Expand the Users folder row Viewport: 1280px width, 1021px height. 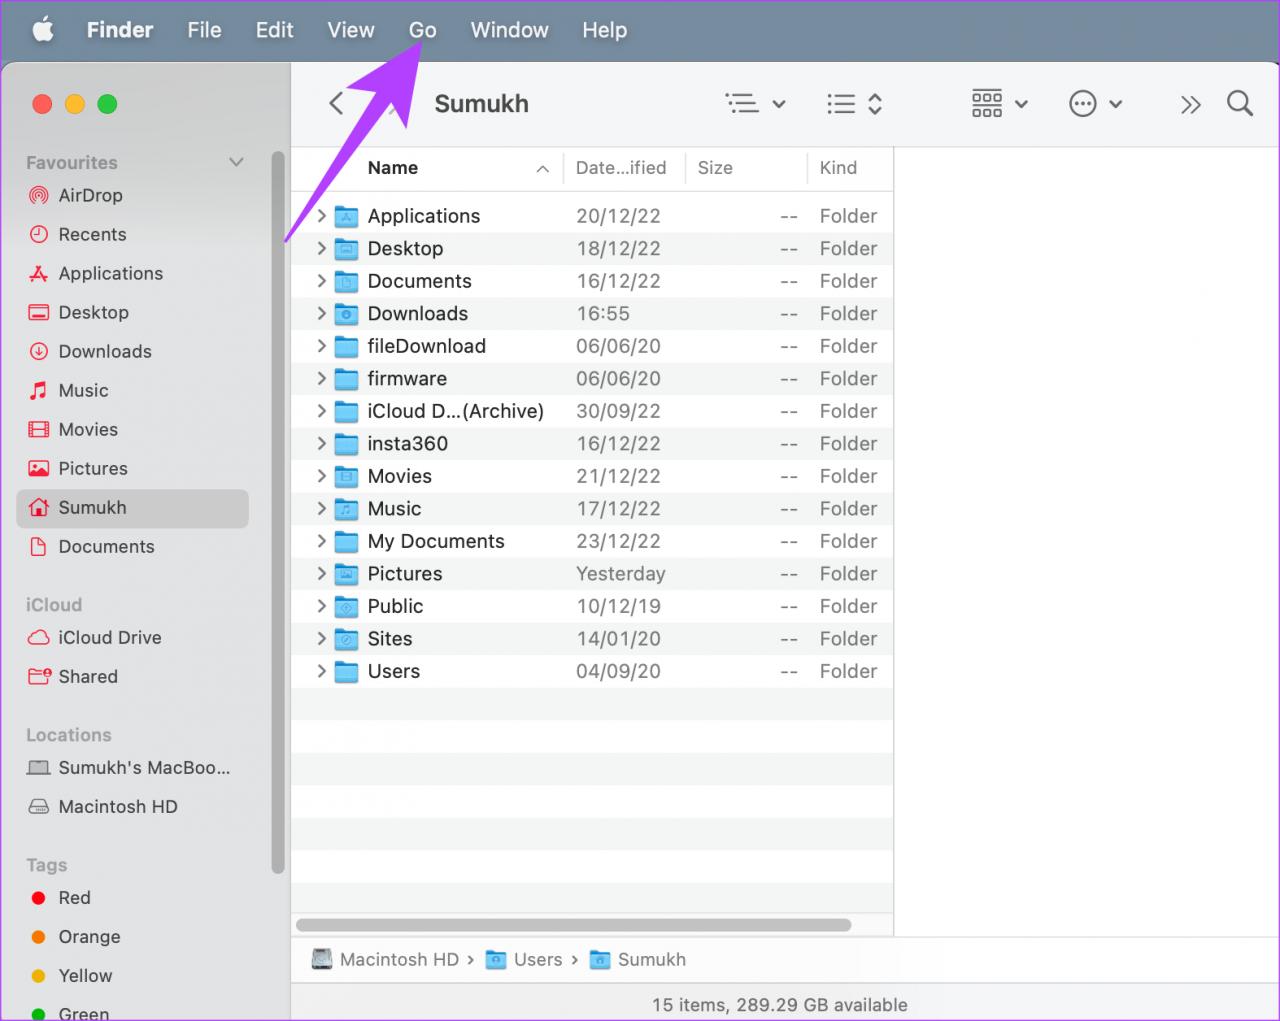[x=321, y=671]
